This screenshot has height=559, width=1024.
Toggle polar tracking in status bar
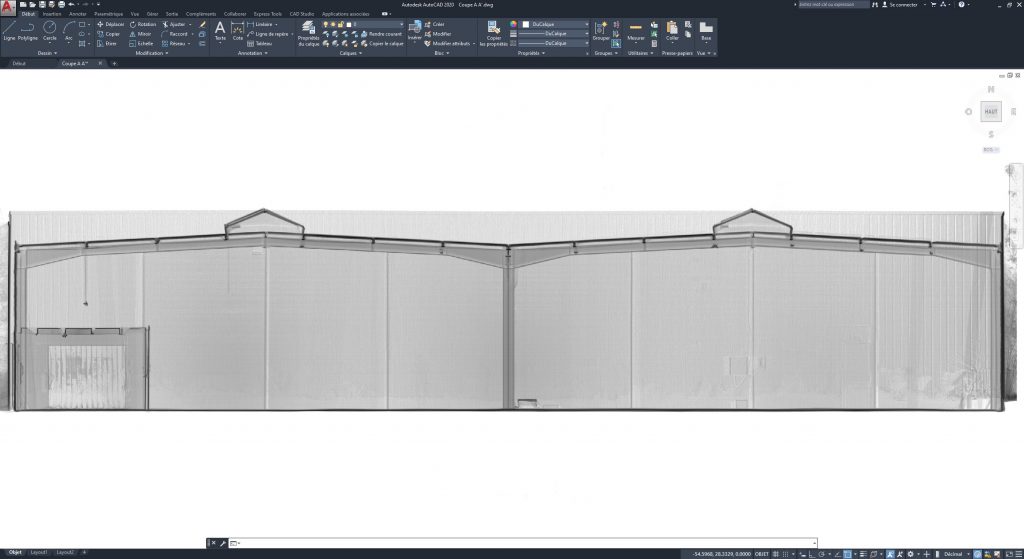[x=822, y=554]
